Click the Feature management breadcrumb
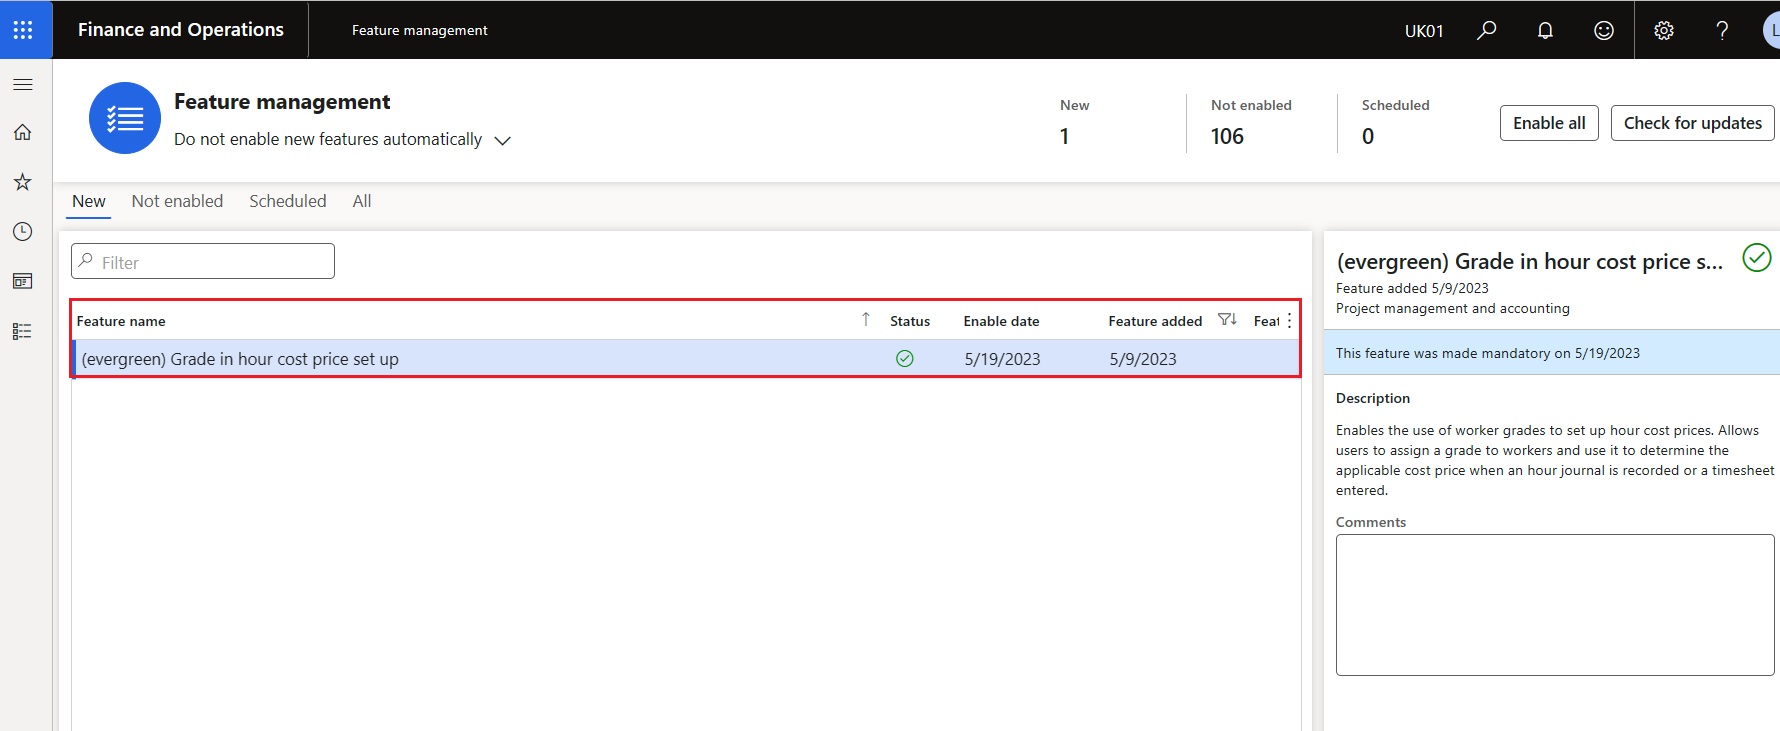This screenshot has width=1780, height=731. (x=420, y=30)
